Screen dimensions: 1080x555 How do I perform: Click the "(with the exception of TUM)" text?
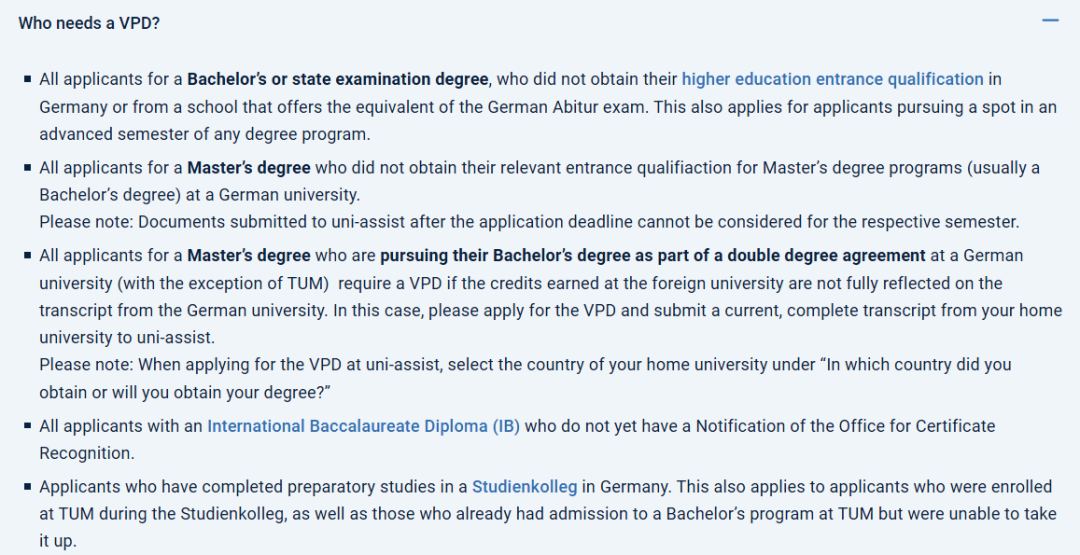click(x=208, y=283)
